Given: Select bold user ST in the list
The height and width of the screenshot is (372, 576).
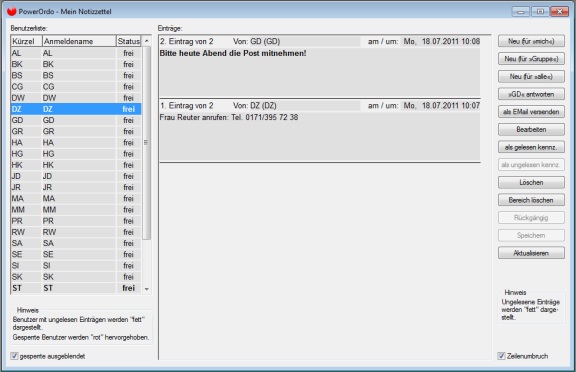Looking at the screenshot, I should 76,288.
